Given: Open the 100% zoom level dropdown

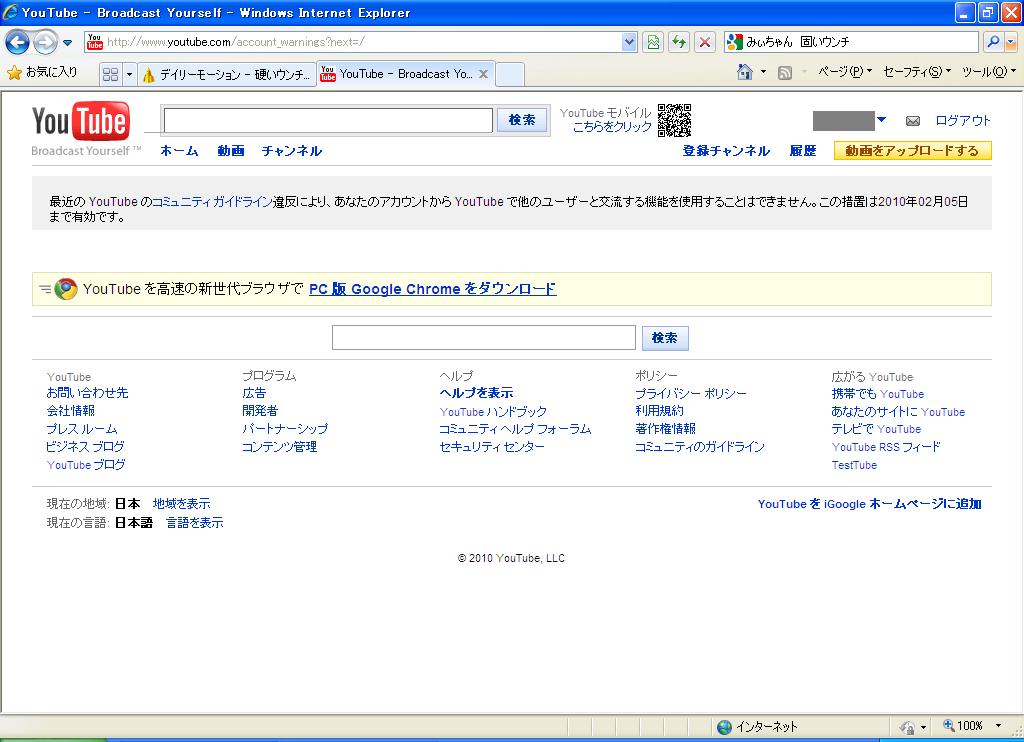Looking at the screenshot, I should point(998,726).
